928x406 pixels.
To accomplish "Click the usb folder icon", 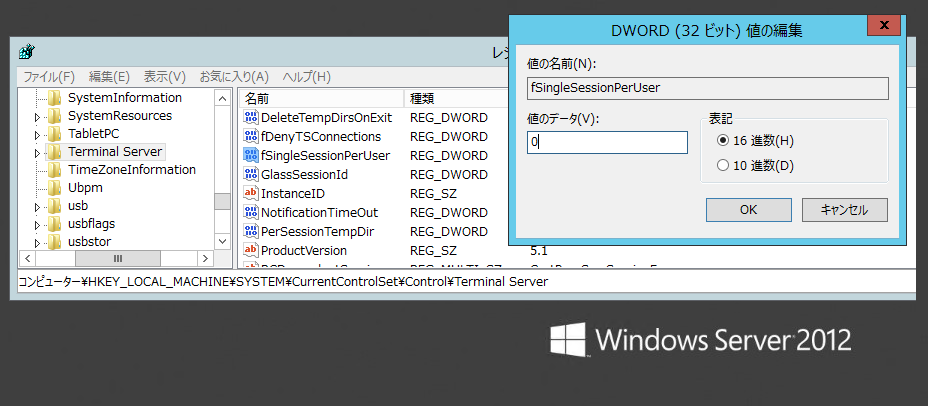I will tap(54, 206).
